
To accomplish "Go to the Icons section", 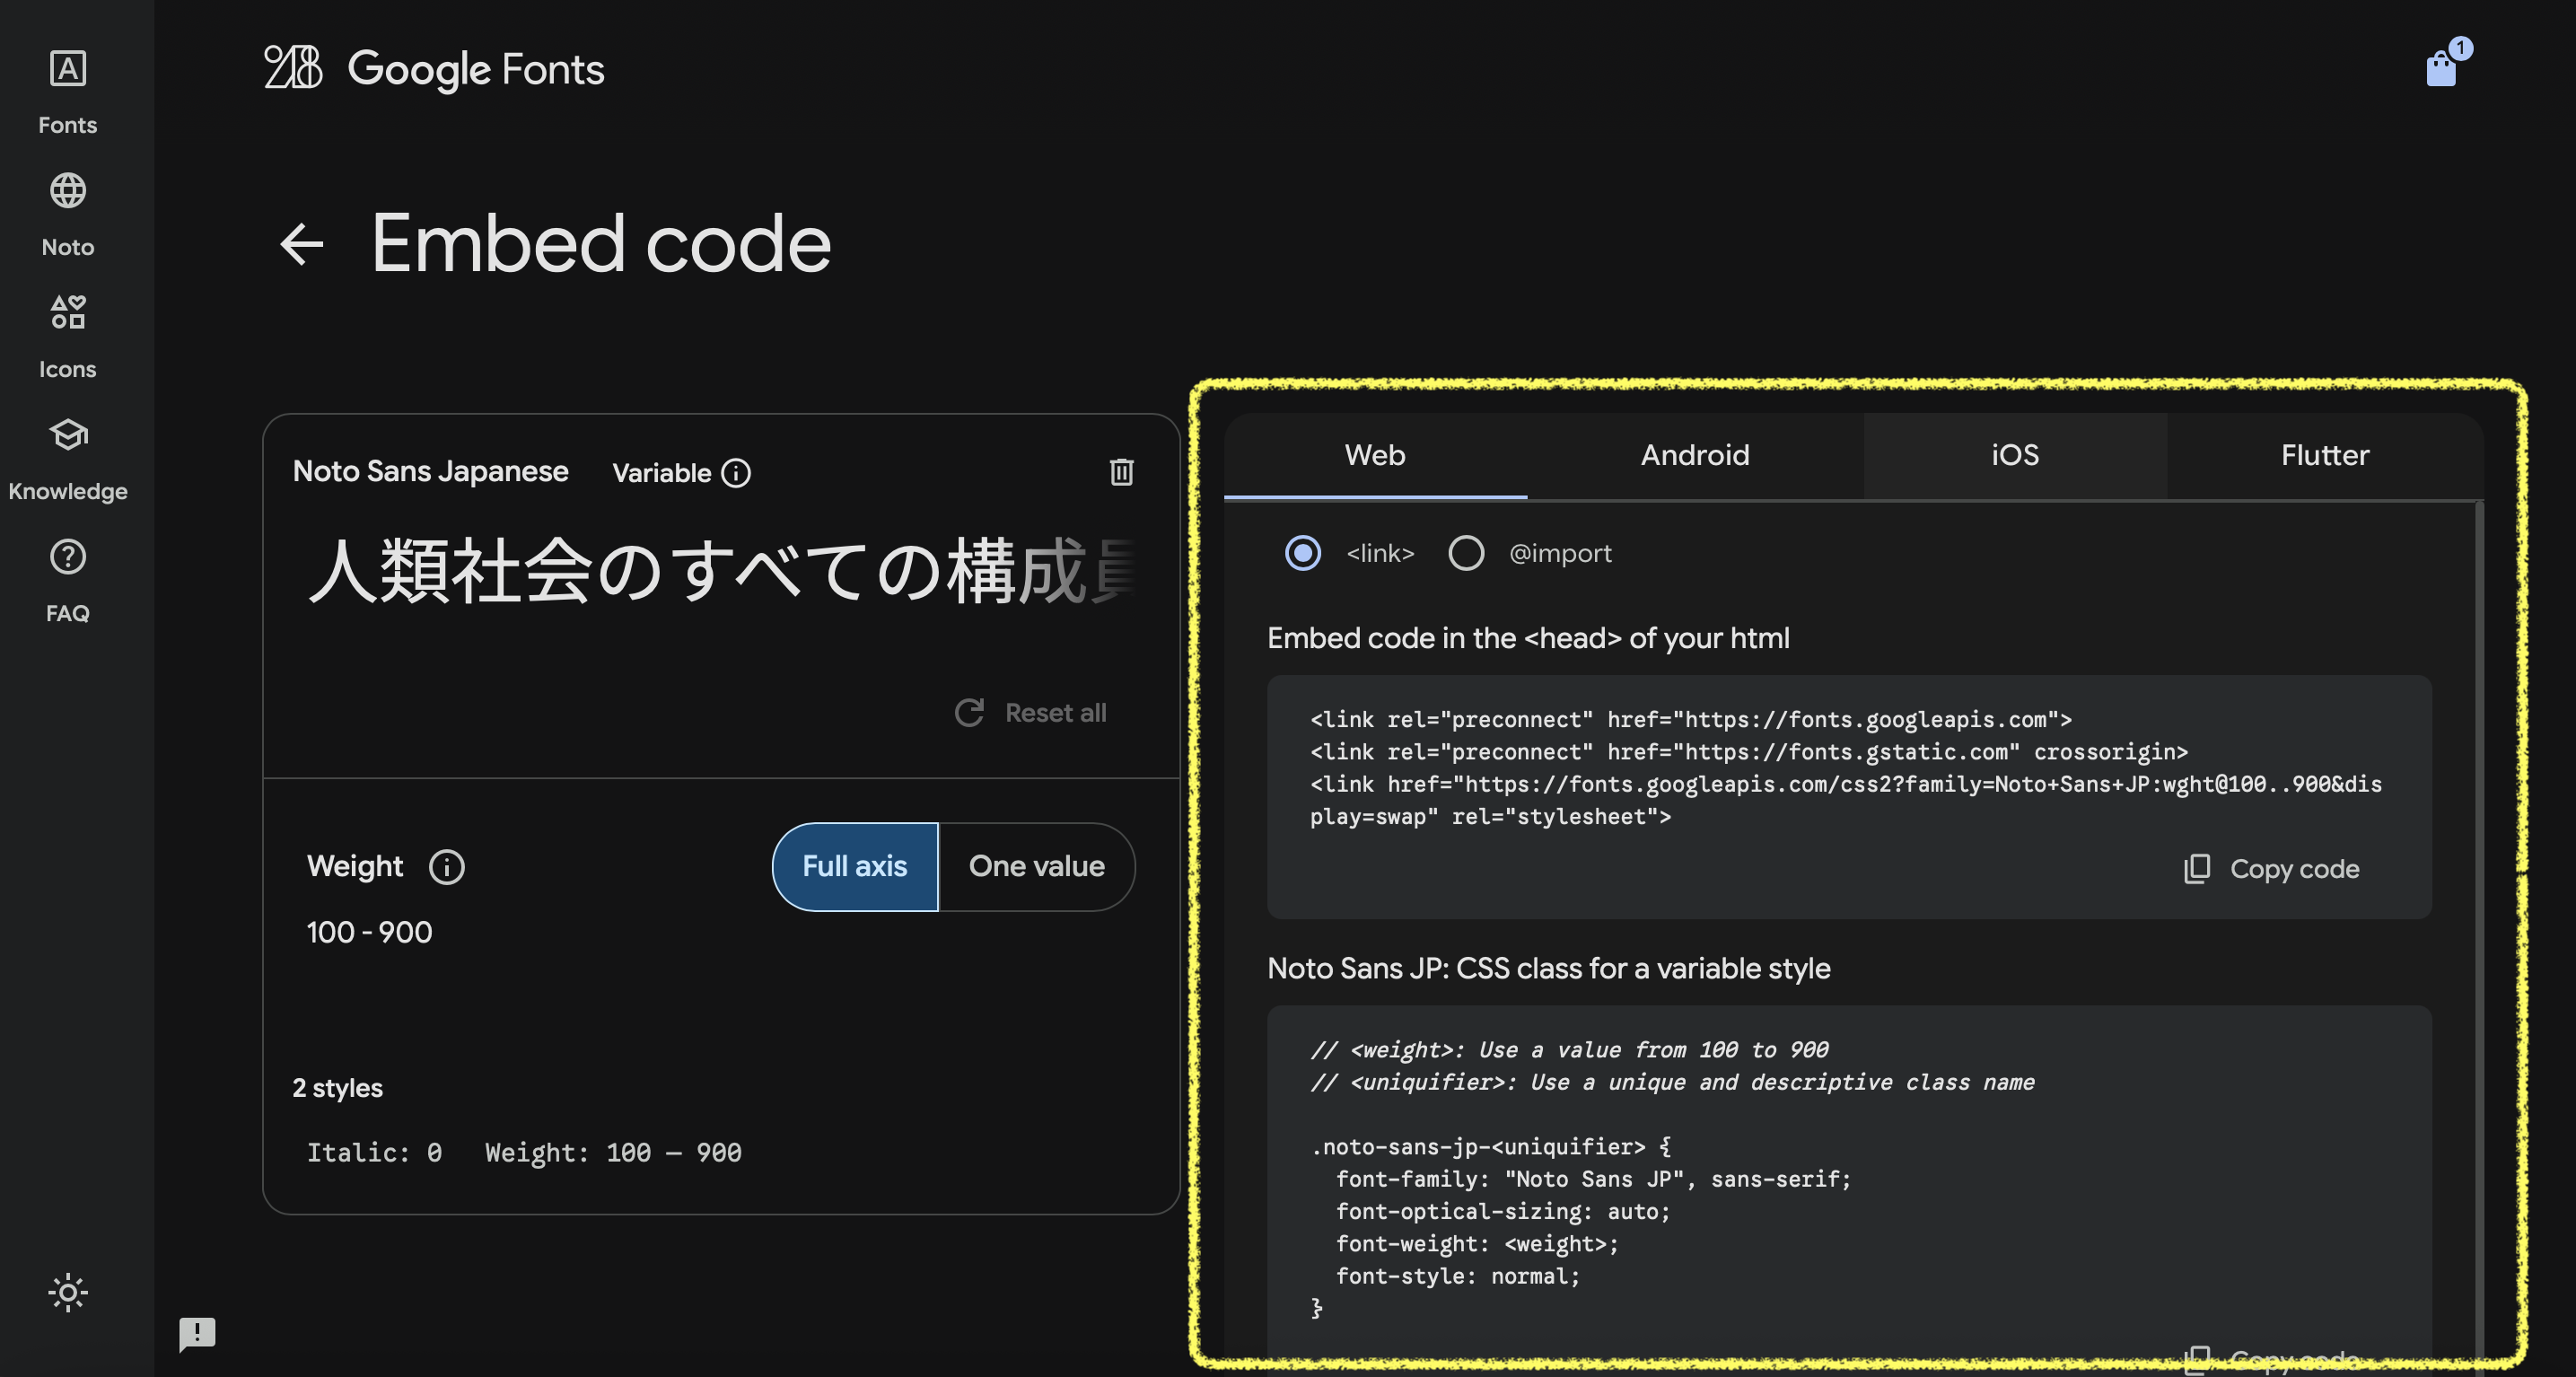I will click(67, 336).
